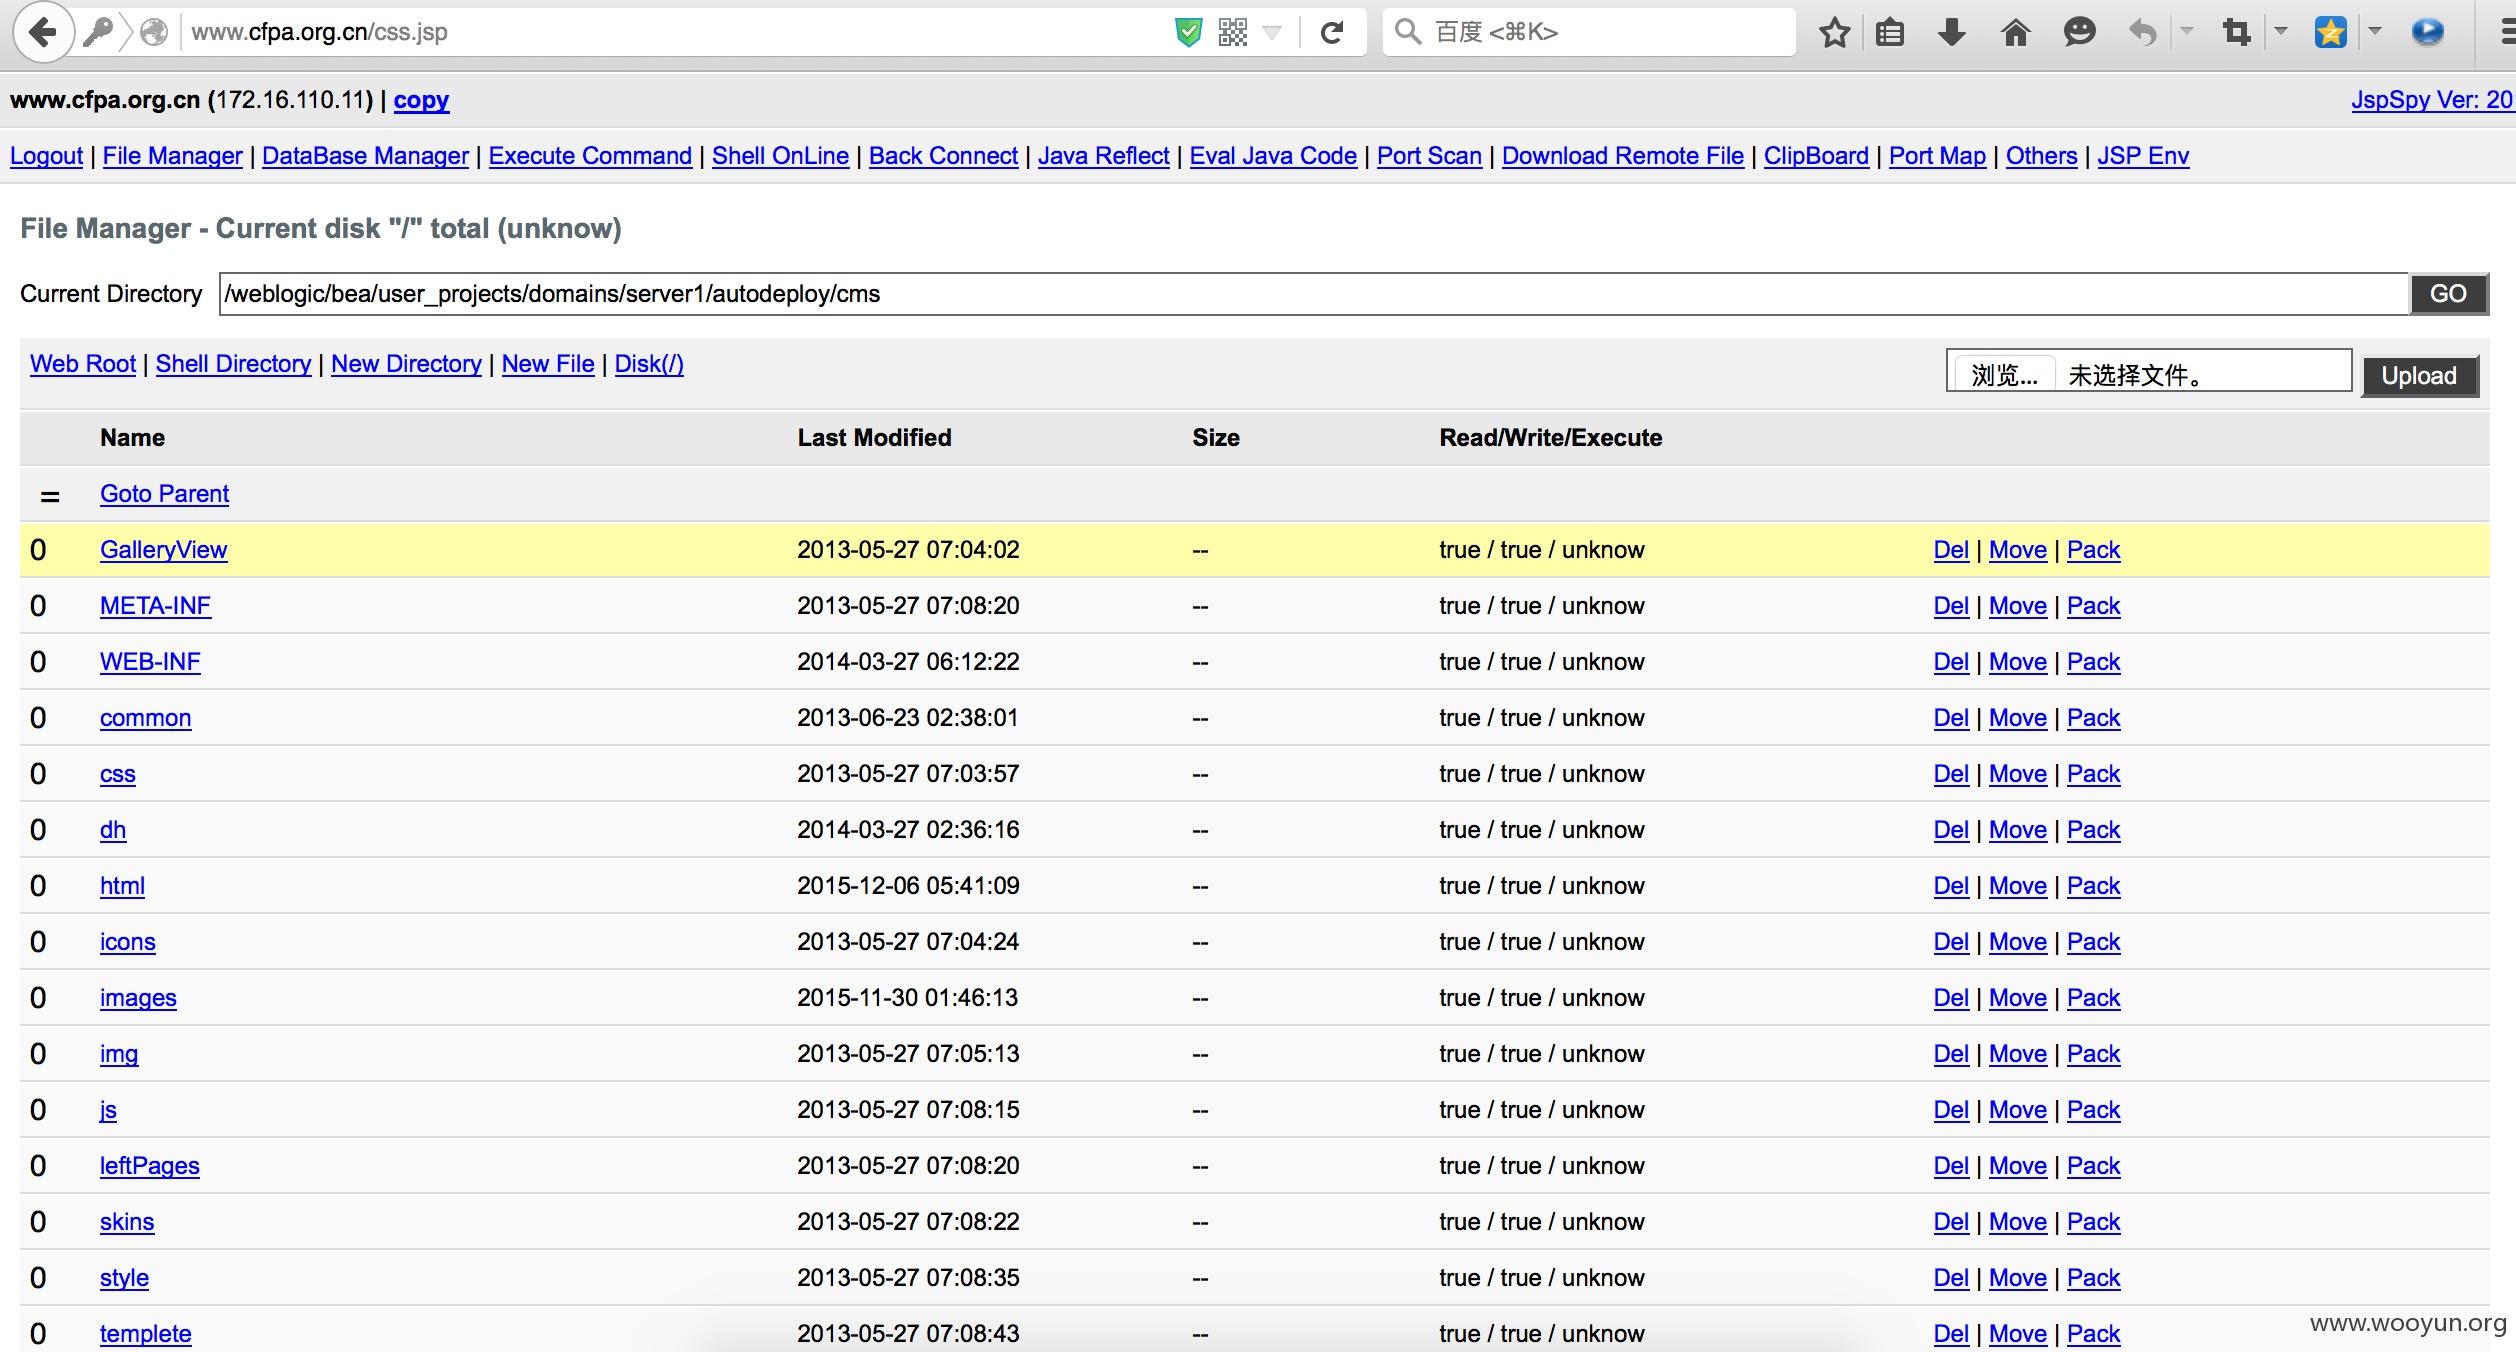Click the Logout link
Viewport: 2516px width, 1352px height.
point(46,156)
